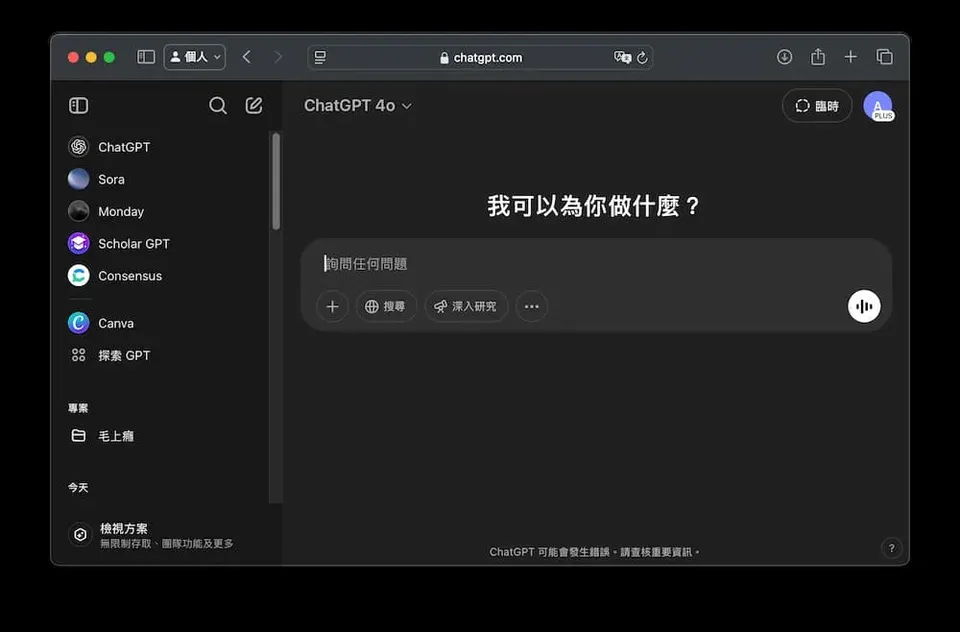960x632 pixels.
Task: Click the ChatGPT 可能會發生錯誤 disclaimer text
Action: click(594, 552)
